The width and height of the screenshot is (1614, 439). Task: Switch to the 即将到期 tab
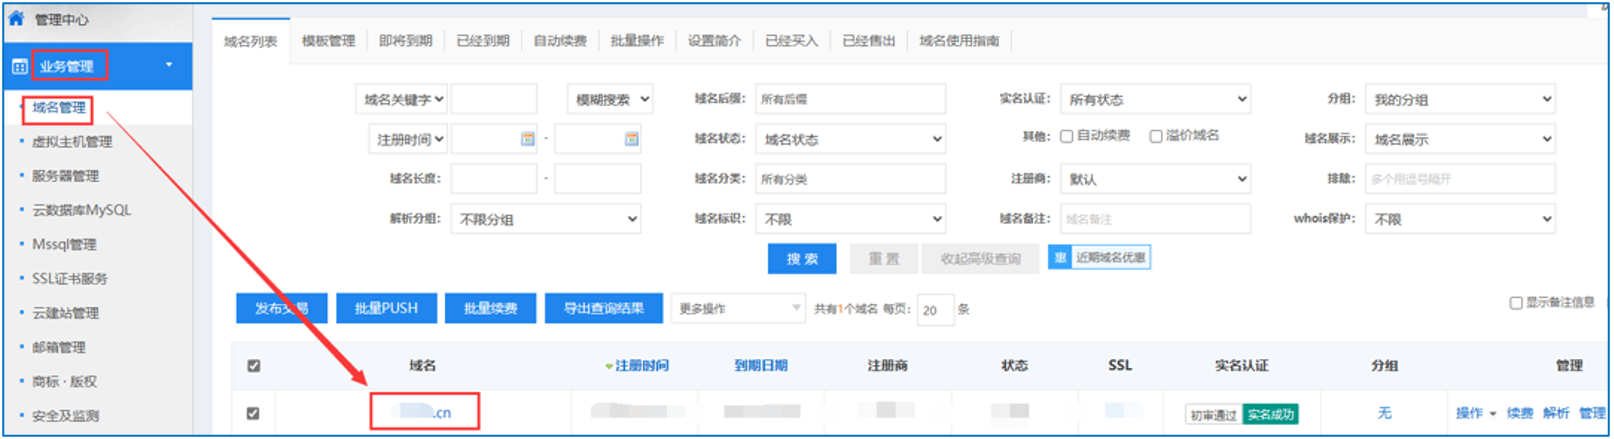tap(405, 41)
